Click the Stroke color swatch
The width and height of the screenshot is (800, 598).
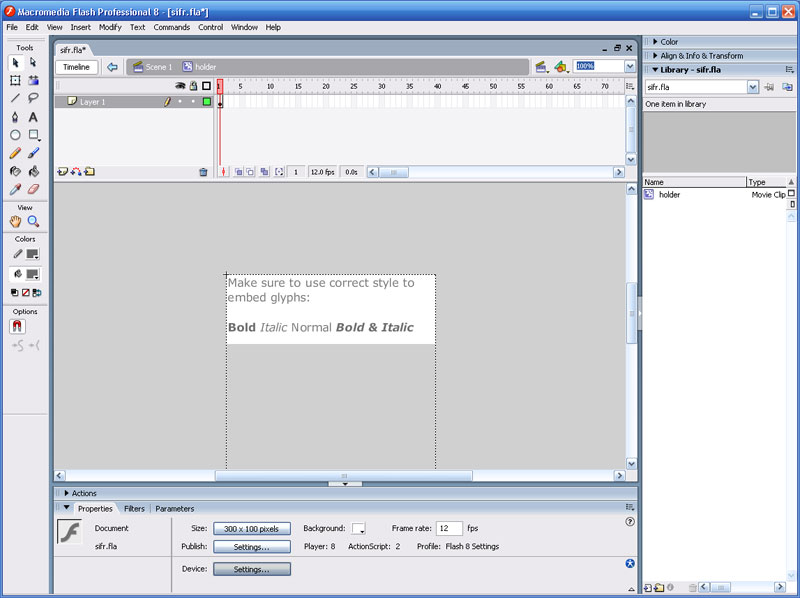[x=32, y=254]
